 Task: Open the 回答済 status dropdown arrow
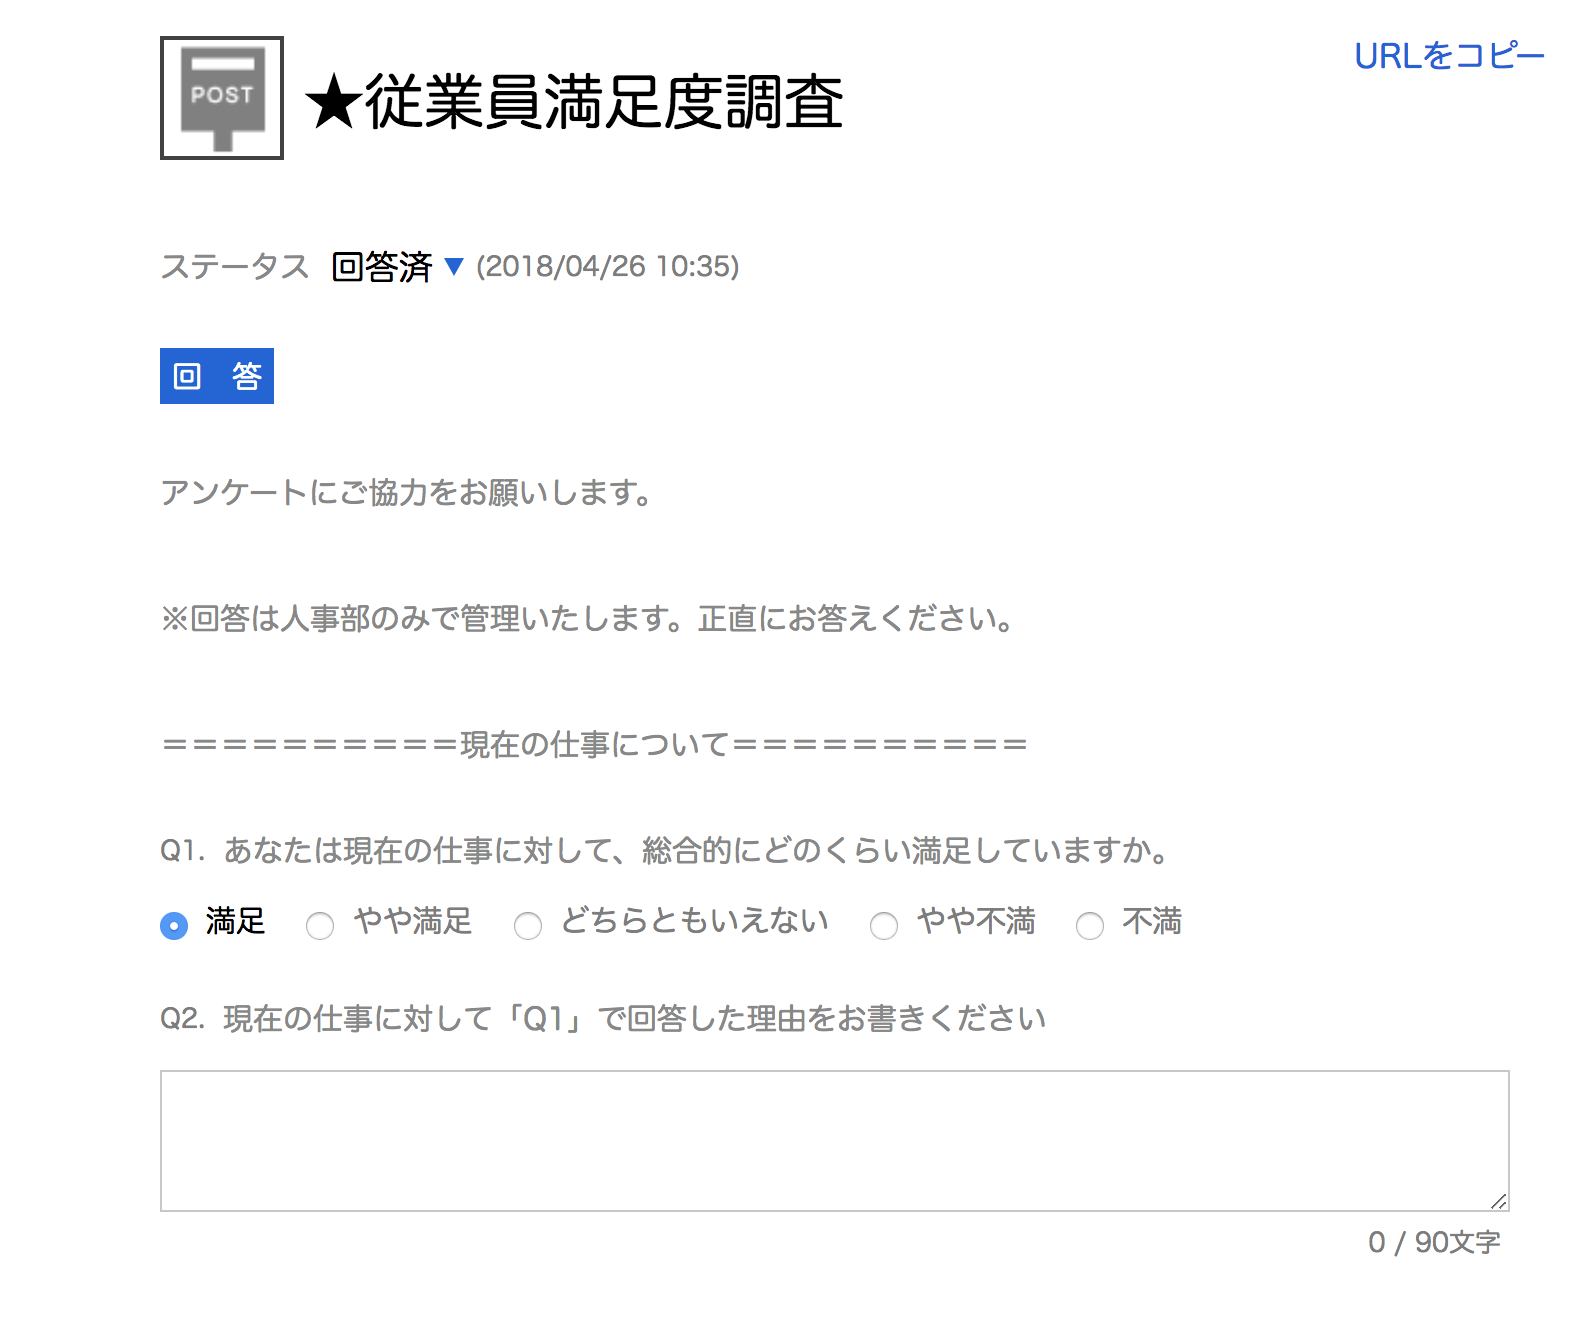pos(454,266)
